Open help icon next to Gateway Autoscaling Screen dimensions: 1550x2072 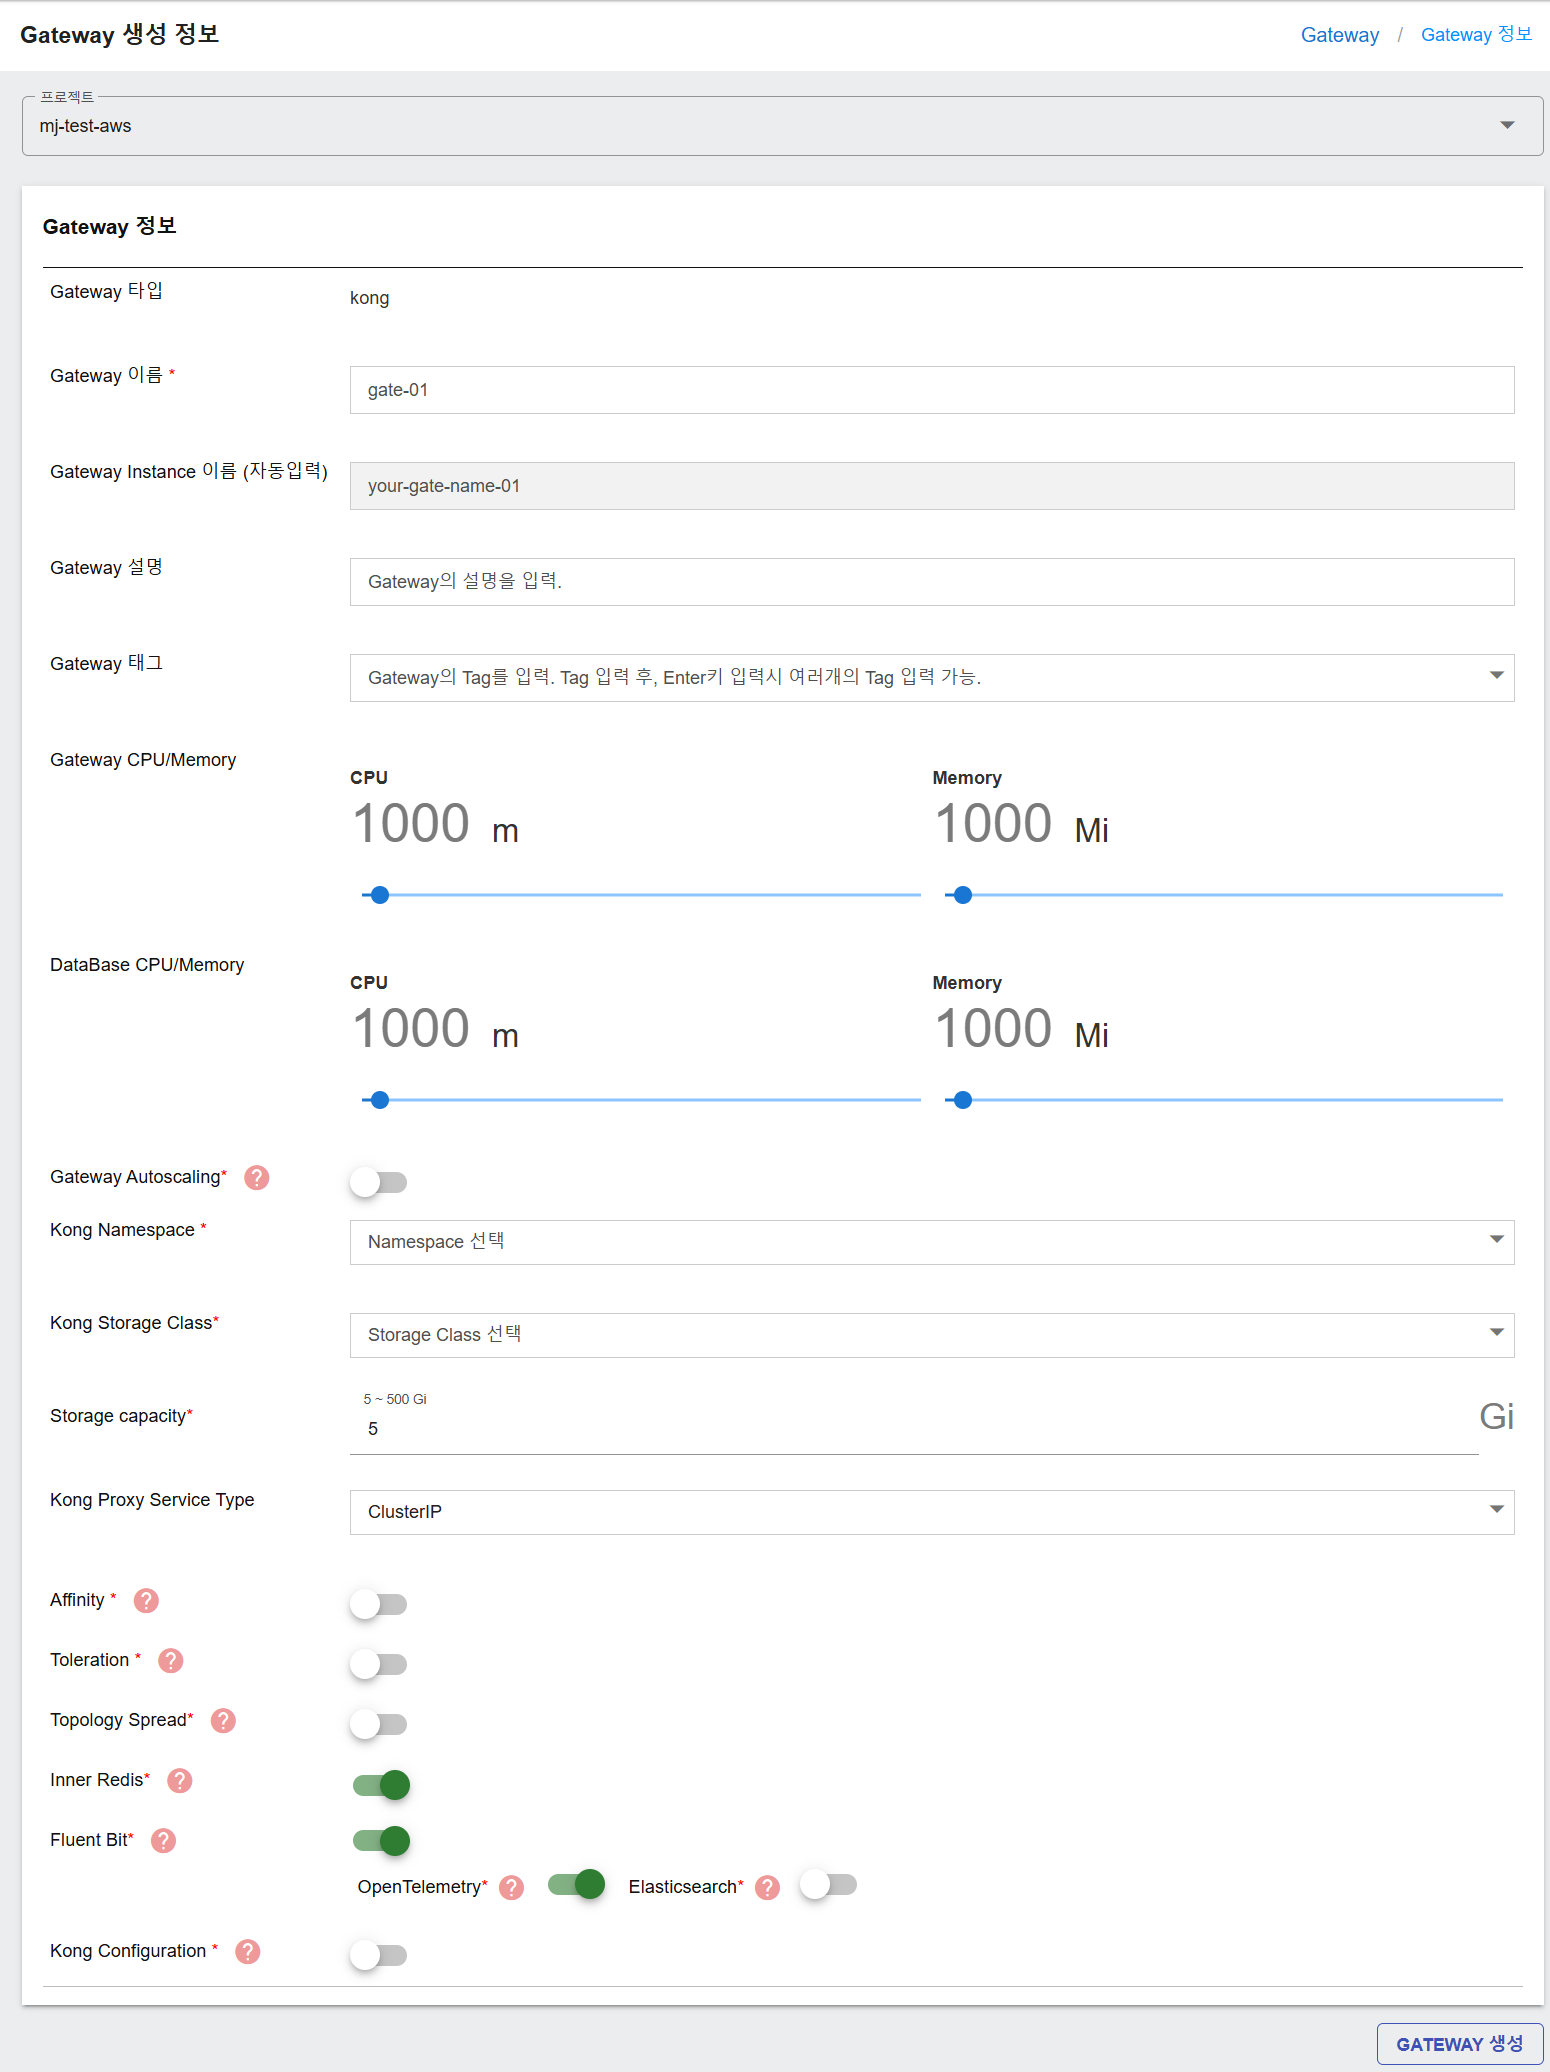coord(257,1178)
